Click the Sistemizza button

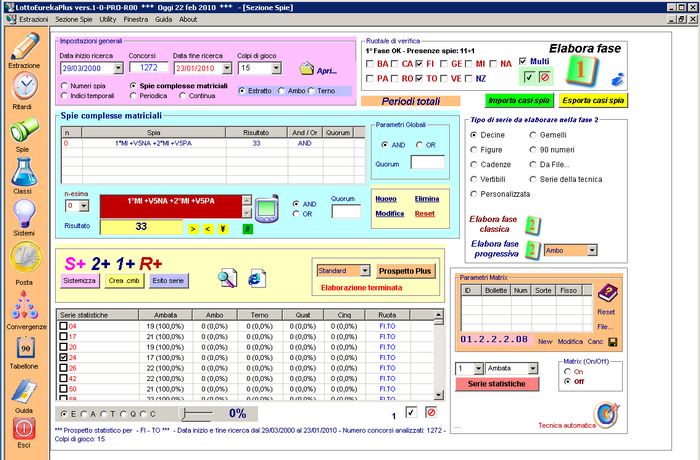[x=79, y=281]
